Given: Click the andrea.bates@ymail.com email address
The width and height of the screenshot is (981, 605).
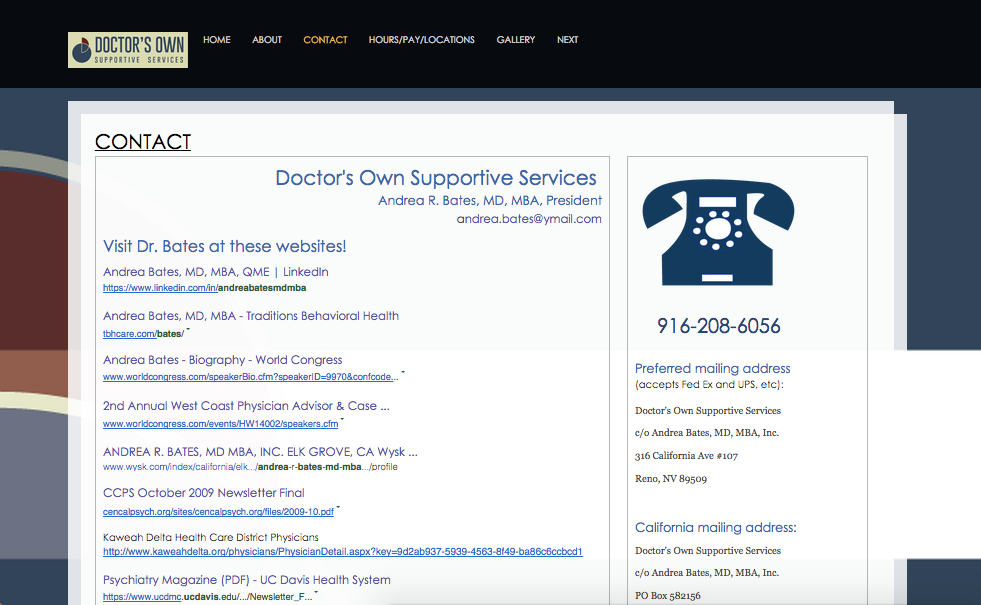Looking at the screenshot, I should pos(529,219).
